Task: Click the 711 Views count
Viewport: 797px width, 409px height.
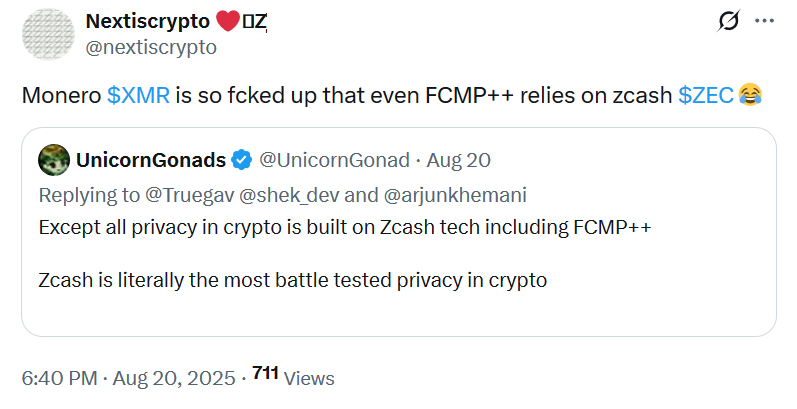Action: click(x=293, y=378)
